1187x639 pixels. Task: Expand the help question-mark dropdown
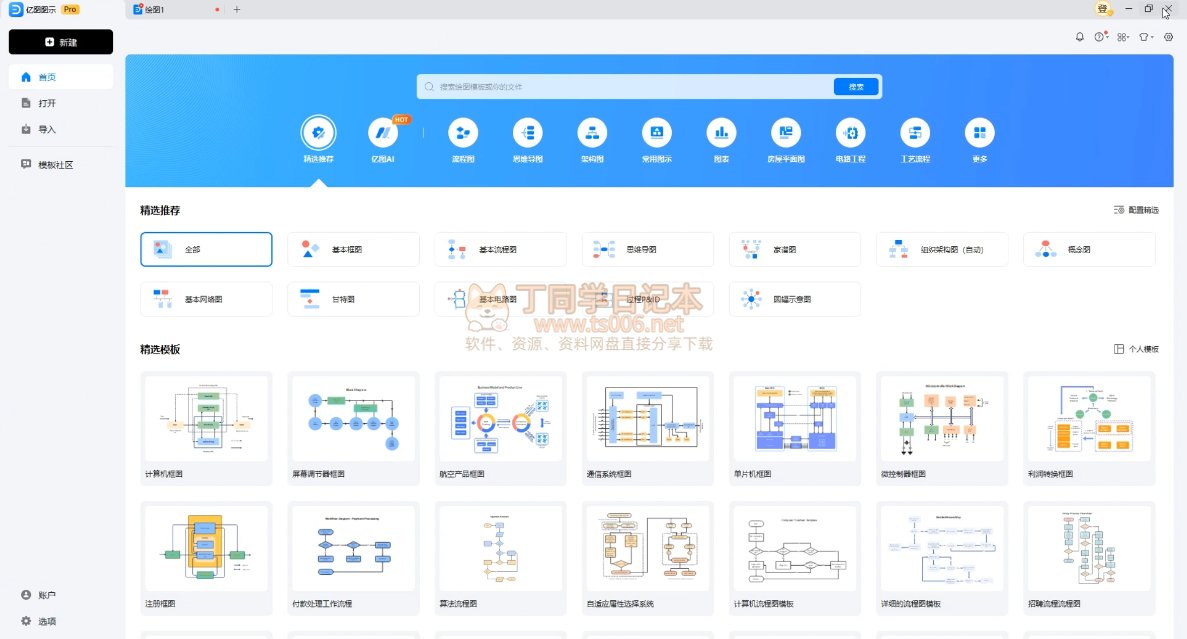tap(1101, 37)
